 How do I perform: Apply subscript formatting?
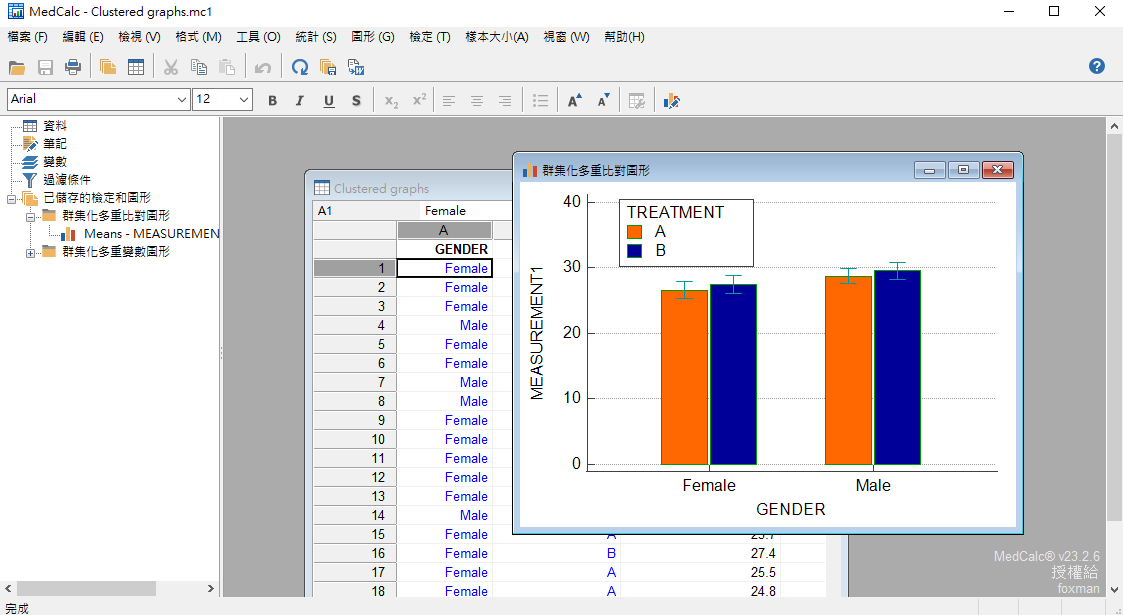[391, 101]
